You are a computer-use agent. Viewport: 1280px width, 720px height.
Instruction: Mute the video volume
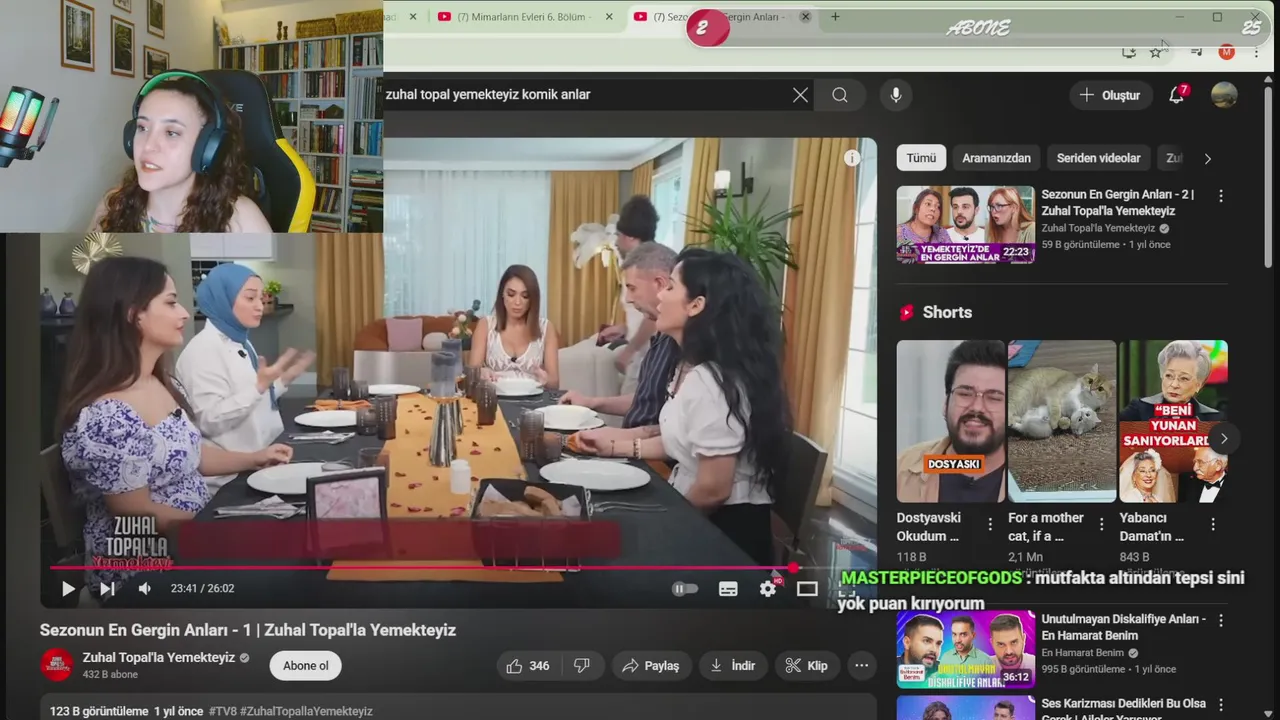pos(144,589)
